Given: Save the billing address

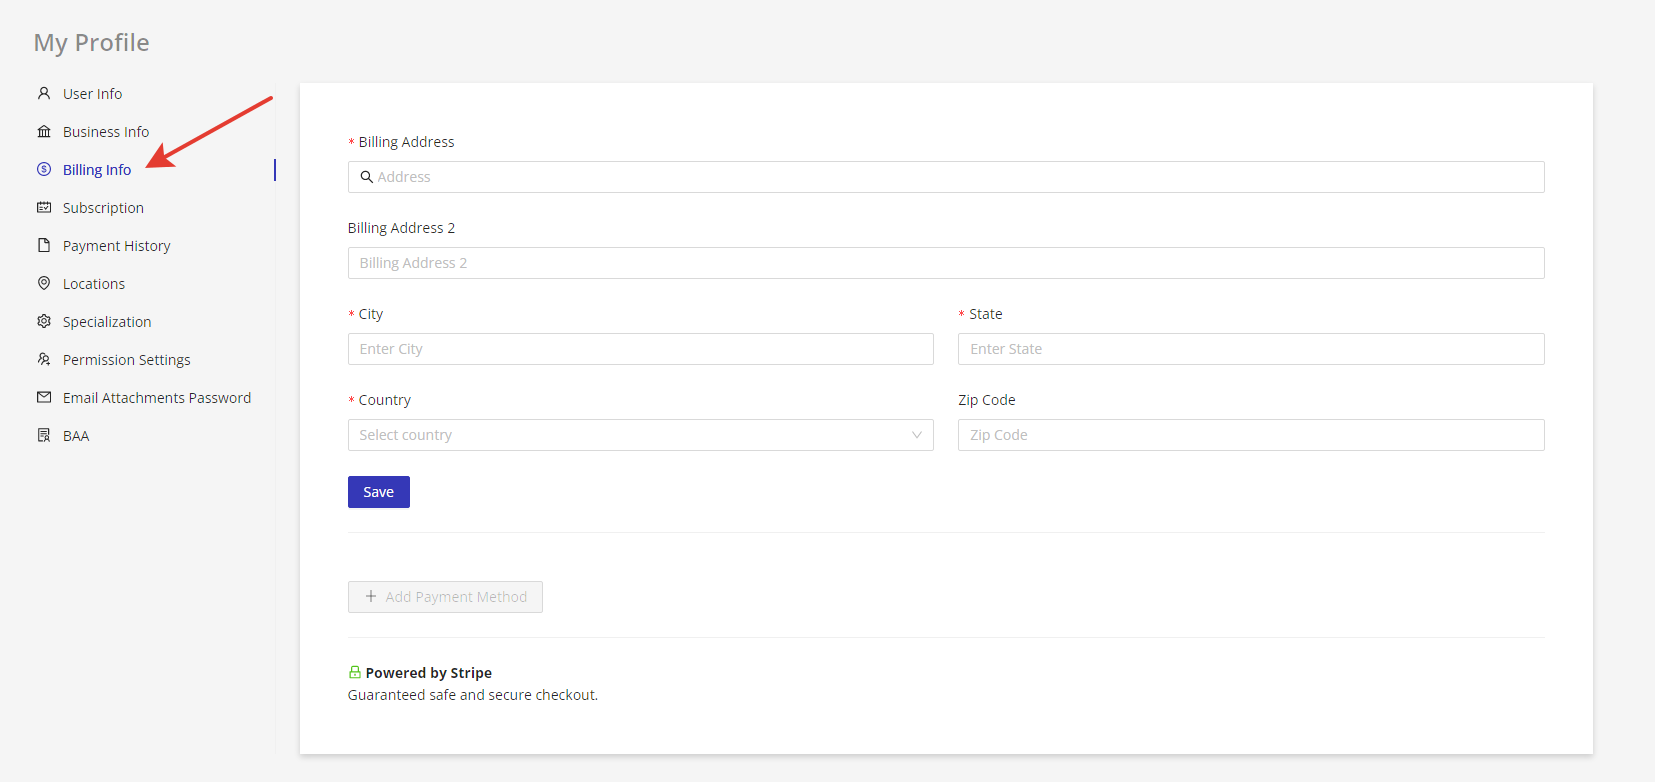Looking at the screenshot, I should tap(379, 492).
